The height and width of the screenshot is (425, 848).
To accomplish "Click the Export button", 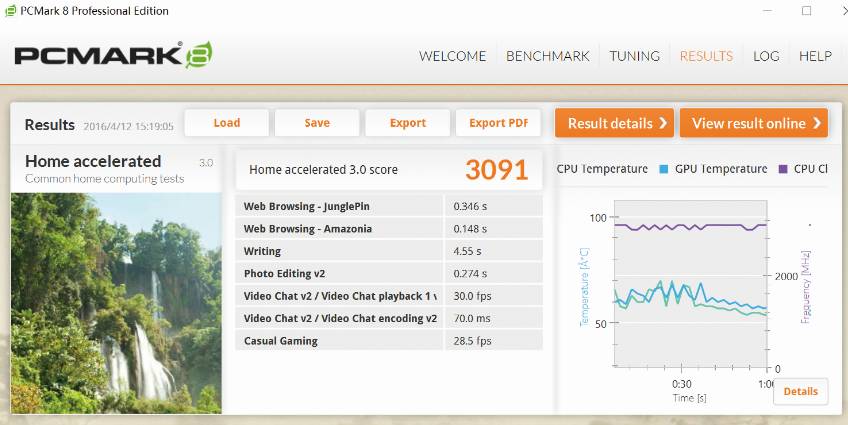I will coord(408,123).
